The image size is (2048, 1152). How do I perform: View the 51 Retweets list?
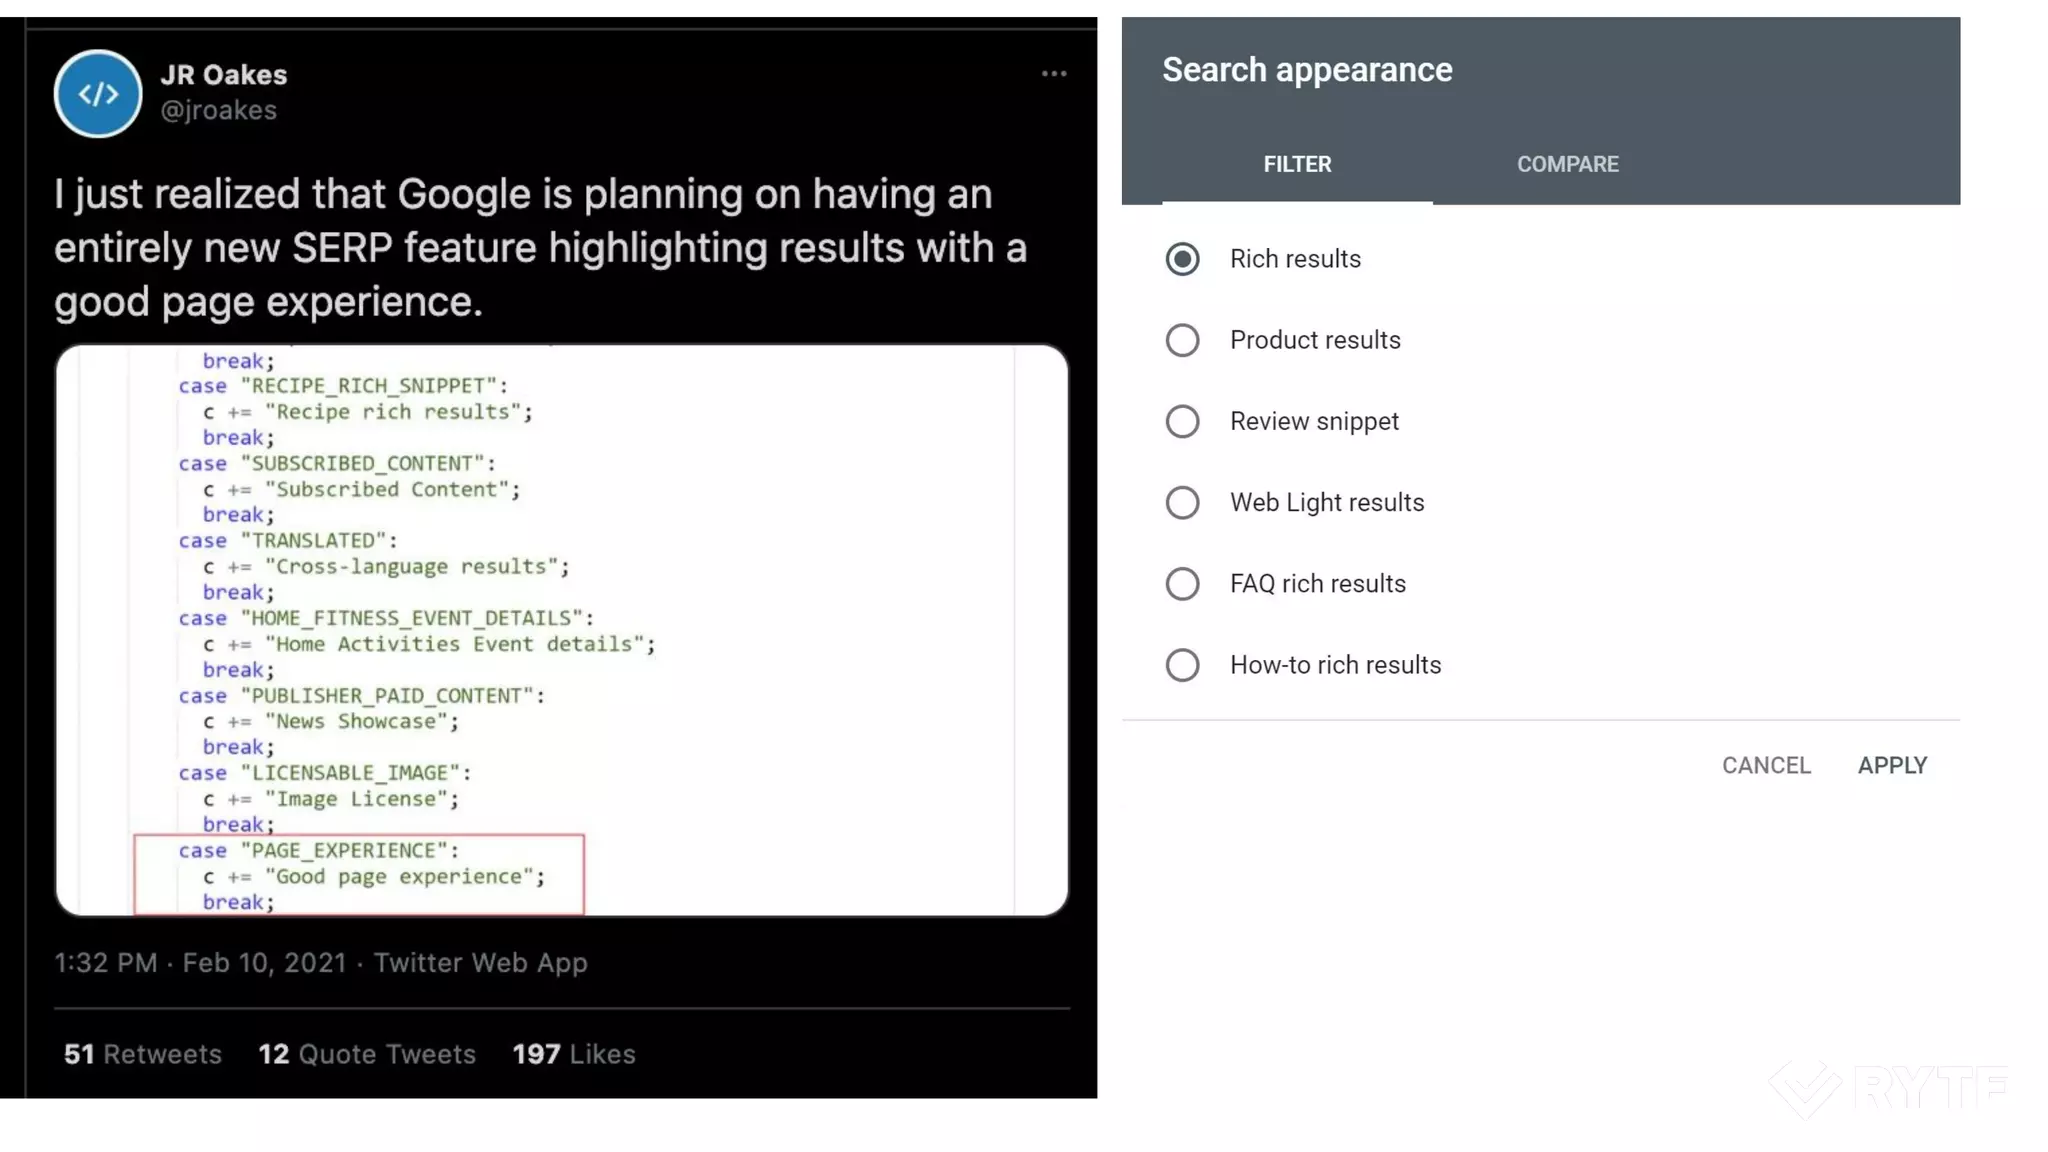142,1054
